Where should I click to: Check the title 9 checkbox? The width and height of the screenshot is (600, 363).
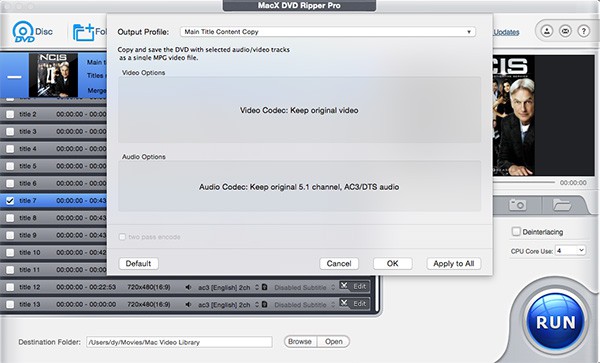point(10,235)
